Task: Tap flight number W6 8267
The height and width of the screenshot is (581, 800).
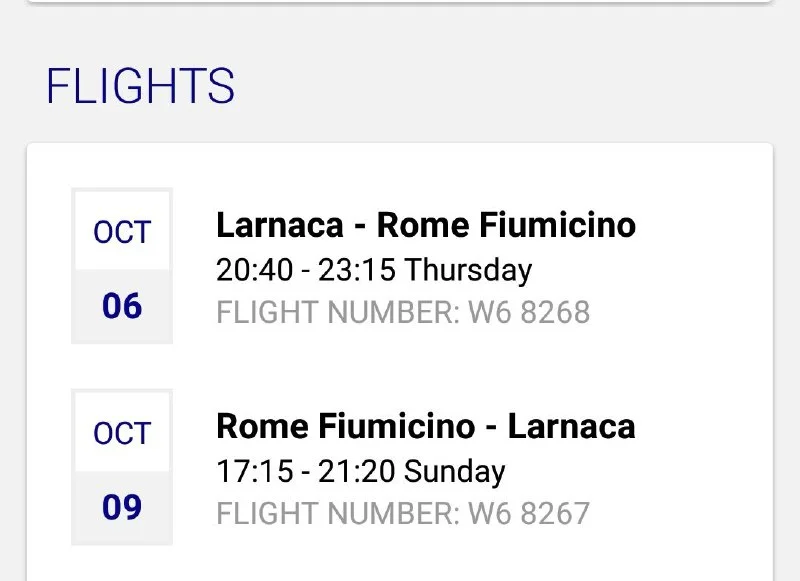Action: click(529, 514)
